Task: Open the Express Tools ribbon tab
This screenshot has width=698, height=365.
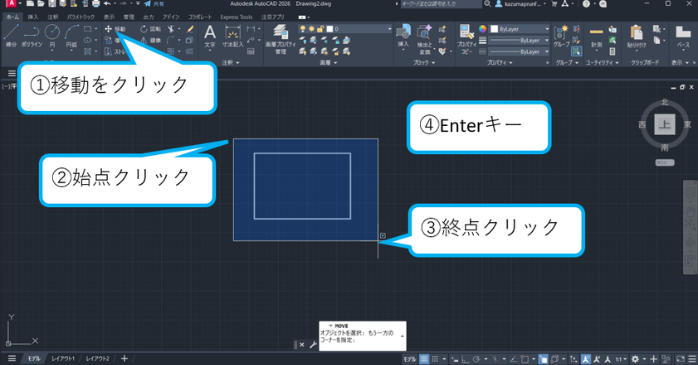Action: click(236, 17)
